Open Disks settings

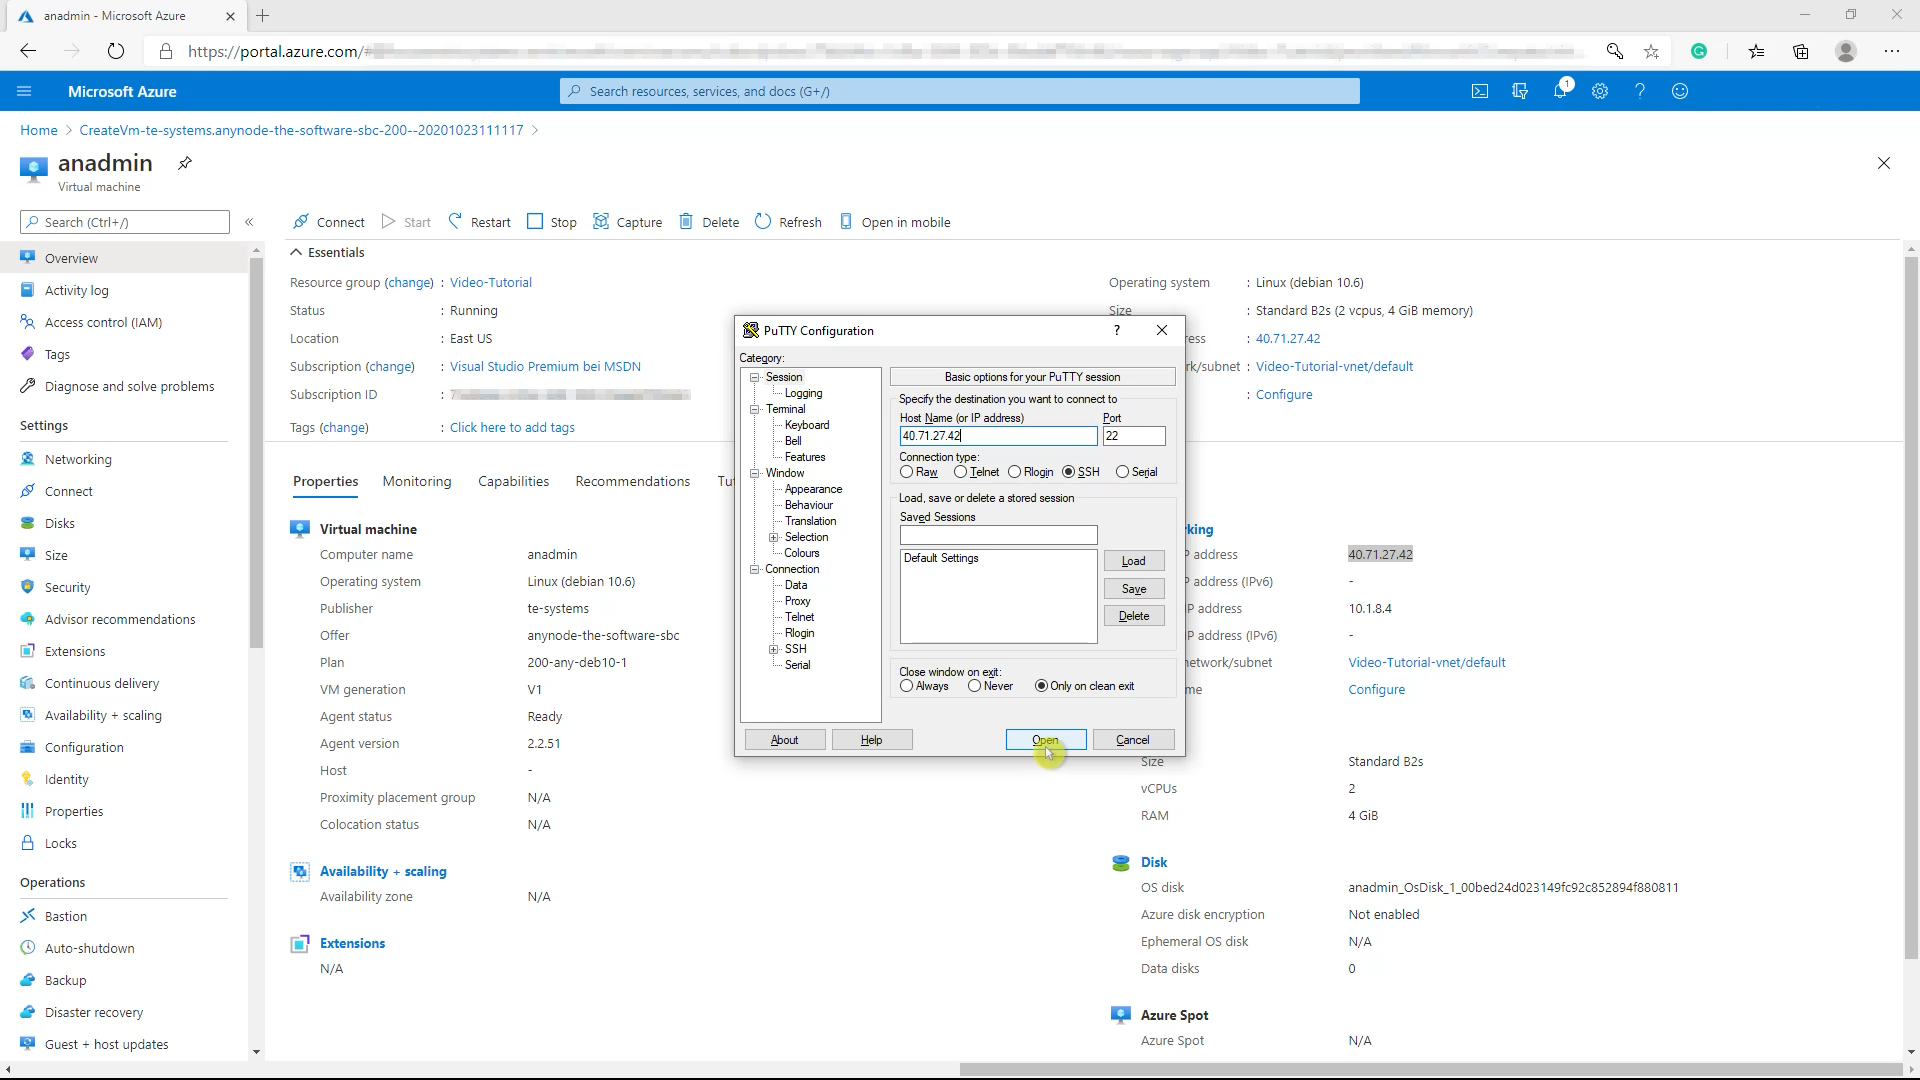point(60,523)
